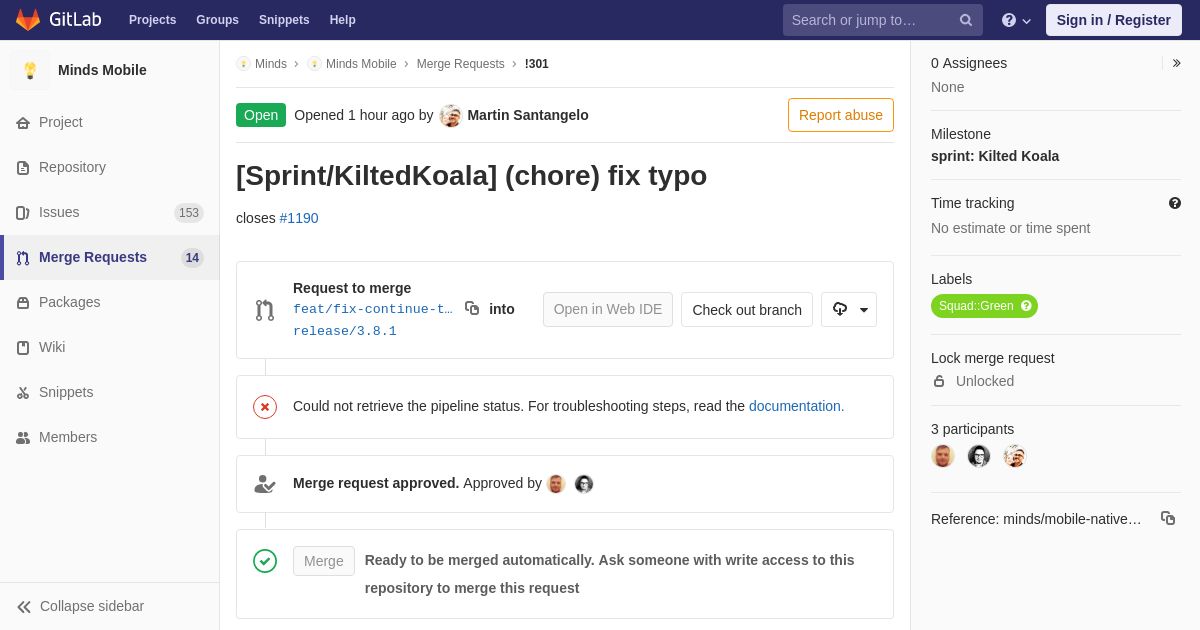The height and width of the screenshot is (630, 1200).
Task: Click Time tracking help icon
Action: (1175, 203)
